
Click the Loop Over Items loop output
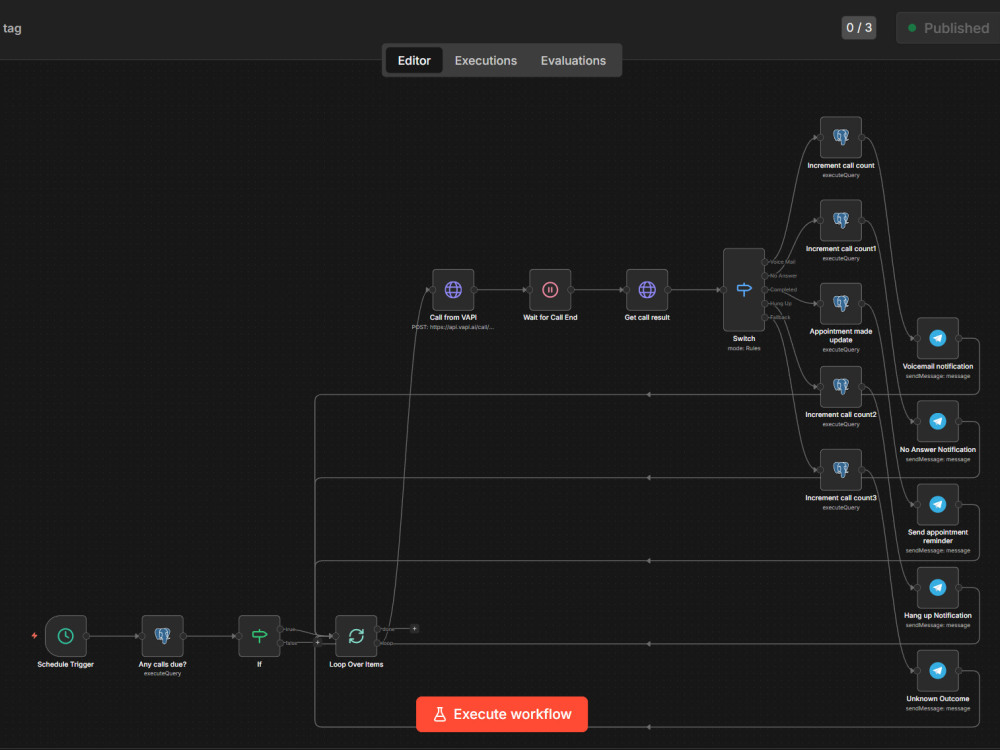[x=377, y=643]
